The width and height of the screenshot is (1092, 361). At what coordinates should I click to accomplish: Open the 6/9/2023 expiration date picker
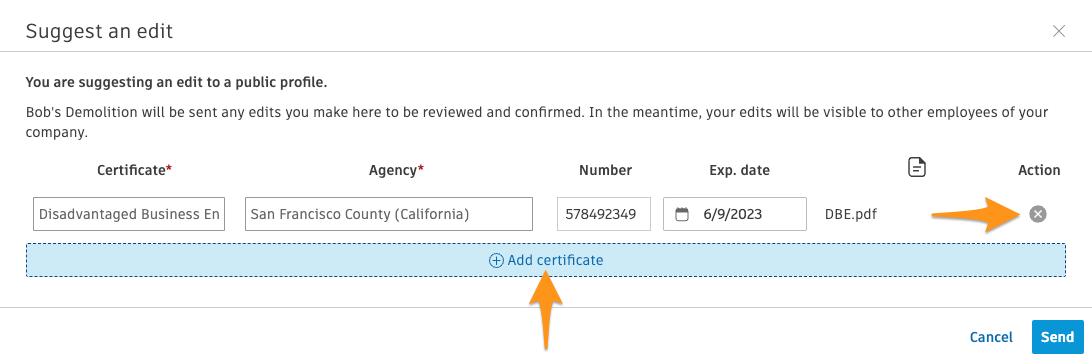click(735, 214)
